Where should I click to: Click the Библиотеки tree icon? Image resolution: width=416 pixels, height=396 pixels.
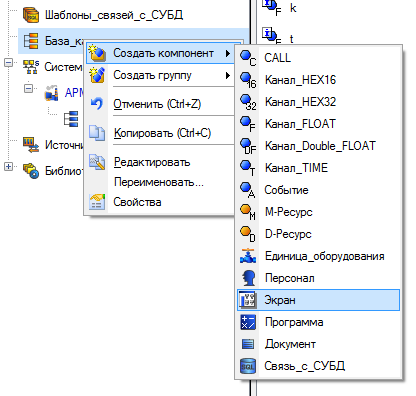pyautogui.click(x=31, y=171)
